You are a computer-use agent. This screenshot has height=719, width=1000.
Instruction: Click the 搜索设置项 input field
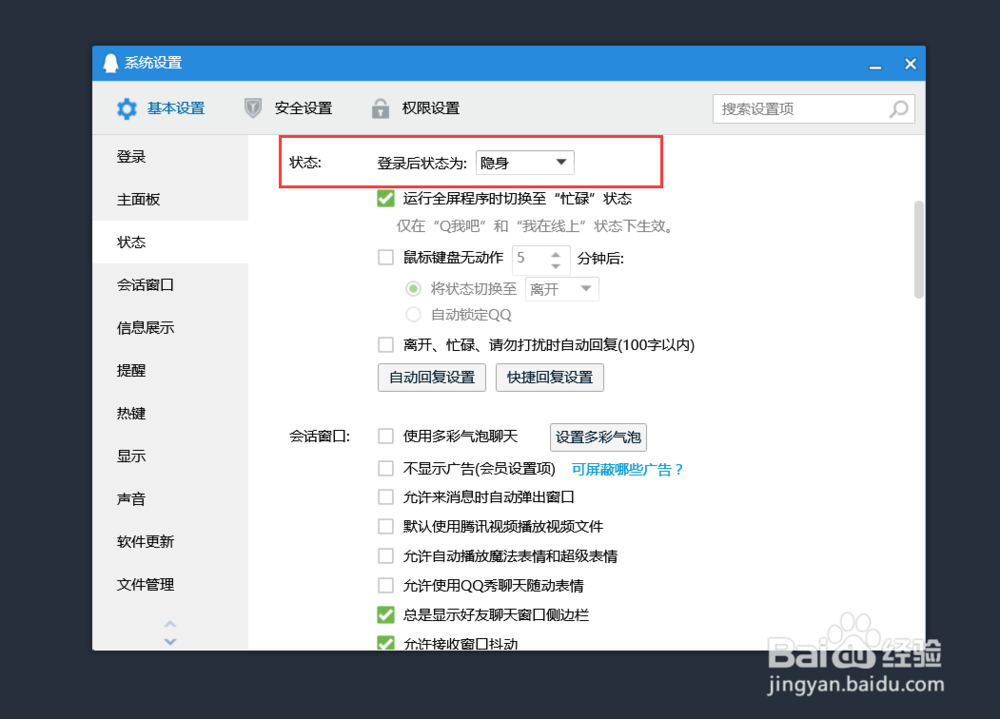[790, 108]
